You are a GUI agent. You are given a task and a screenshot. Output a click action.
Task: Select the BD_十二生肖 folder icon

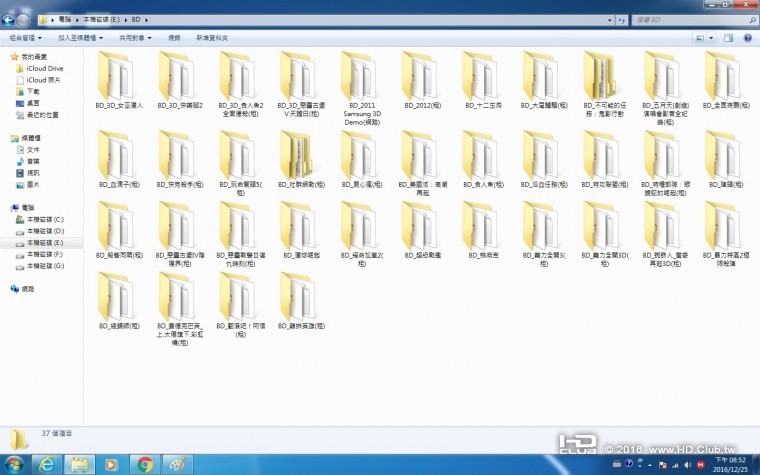coord(481,76)
